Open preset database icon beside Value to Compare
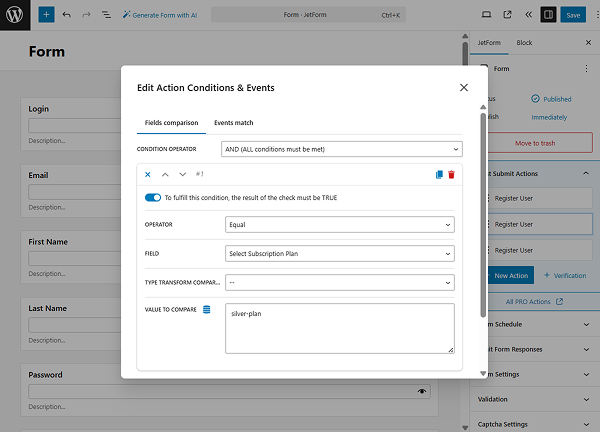The height and width of the screenshot is (432, 600). (x=206, y=310)
